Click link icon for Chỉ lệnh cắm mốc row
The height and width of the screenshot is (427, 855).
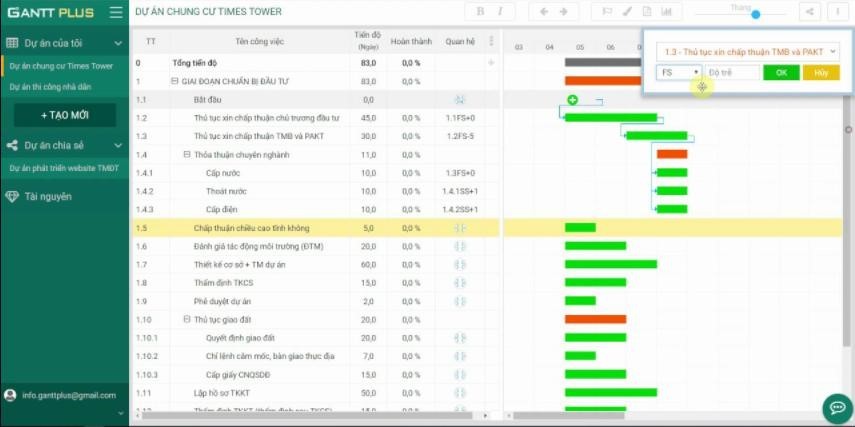(460, 356)
